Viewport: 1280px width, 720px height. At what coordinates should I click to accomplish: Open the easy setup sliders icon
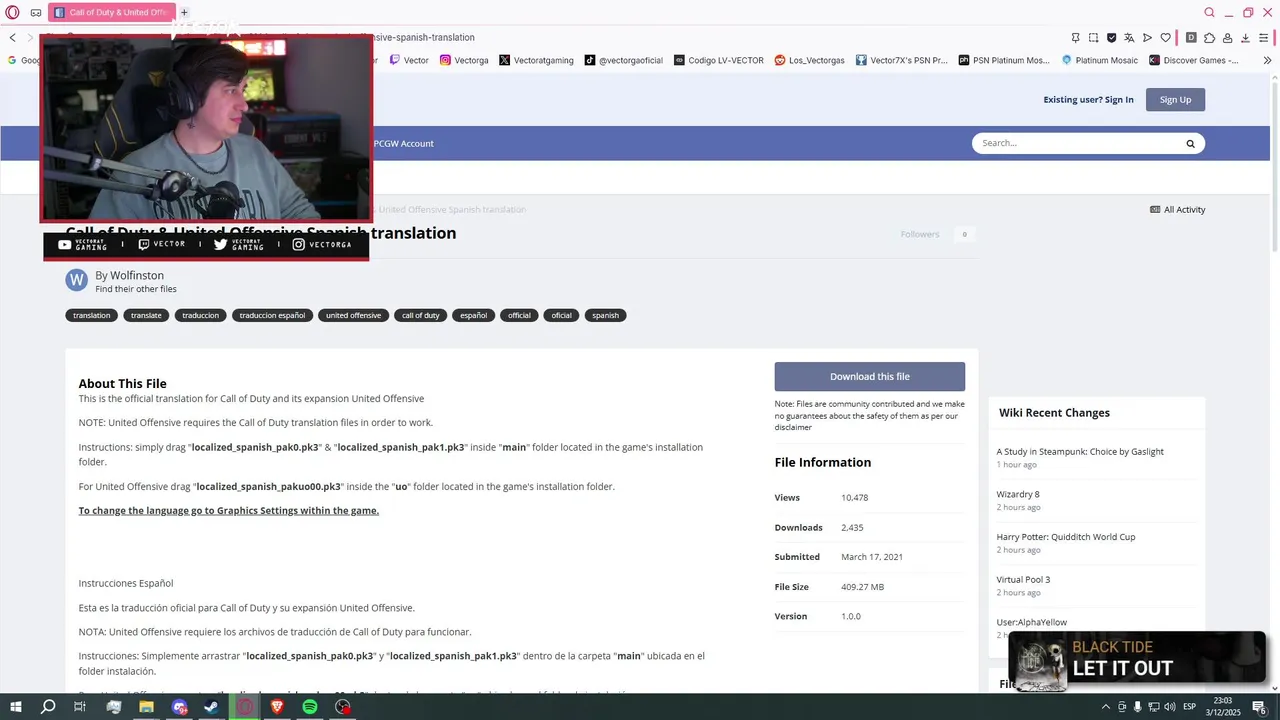click(x=1265, y=38)
